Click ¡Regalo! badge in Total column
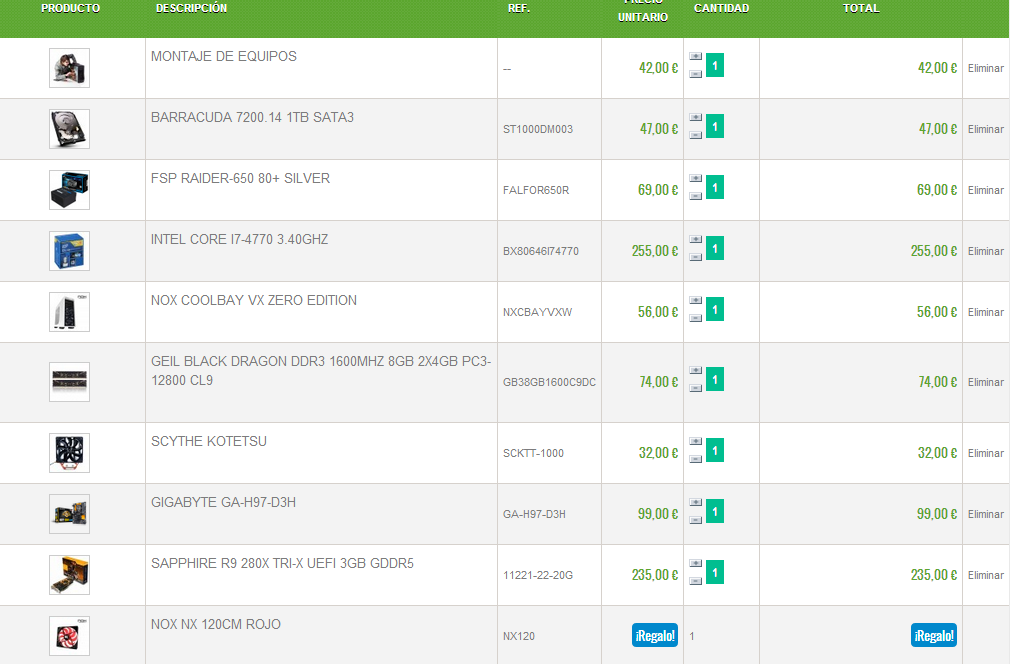 [x=934, y=636]
